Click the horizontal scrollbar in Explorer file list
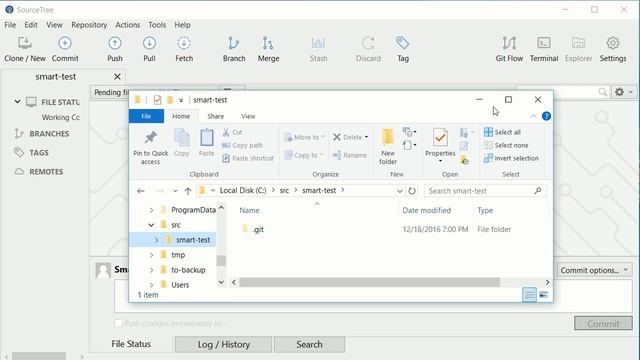This screenshot has height=360, width=640. 369,282
